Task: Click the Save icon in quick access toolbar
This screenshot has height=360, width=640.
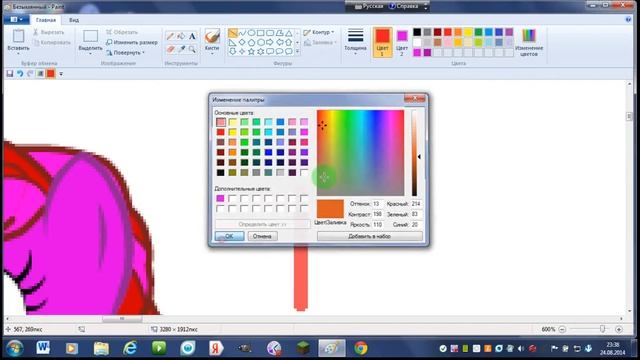Action: 10,74
